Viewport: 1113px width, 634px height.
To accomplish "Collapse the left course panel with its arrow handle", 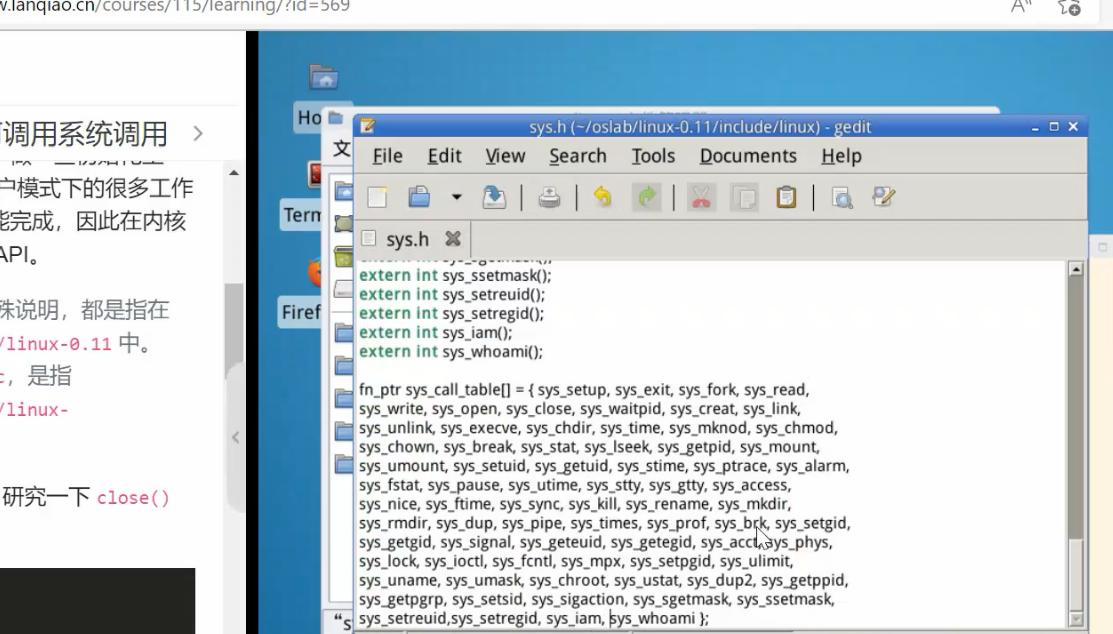I will click(236, 437).
